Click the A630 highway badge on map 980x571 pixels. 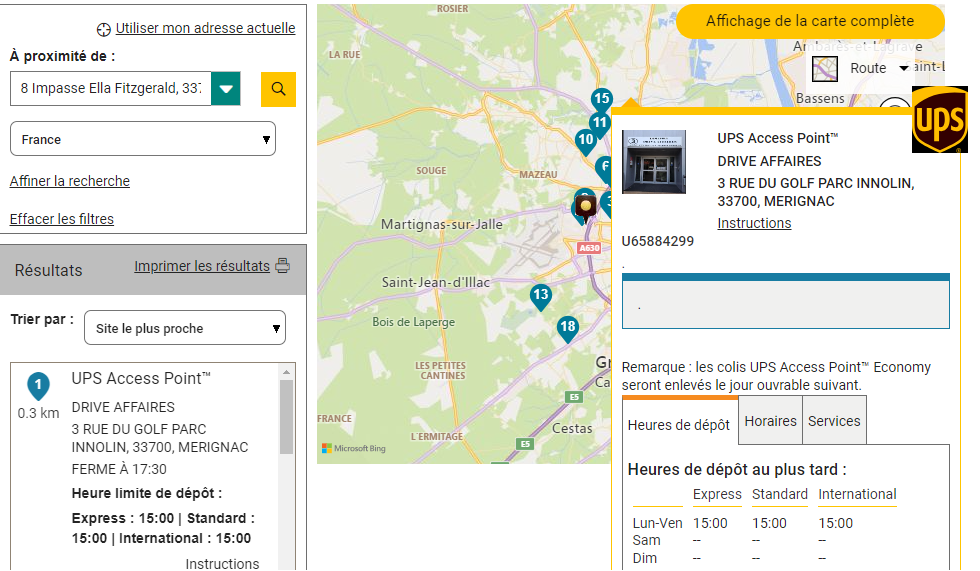click(589, 248)
